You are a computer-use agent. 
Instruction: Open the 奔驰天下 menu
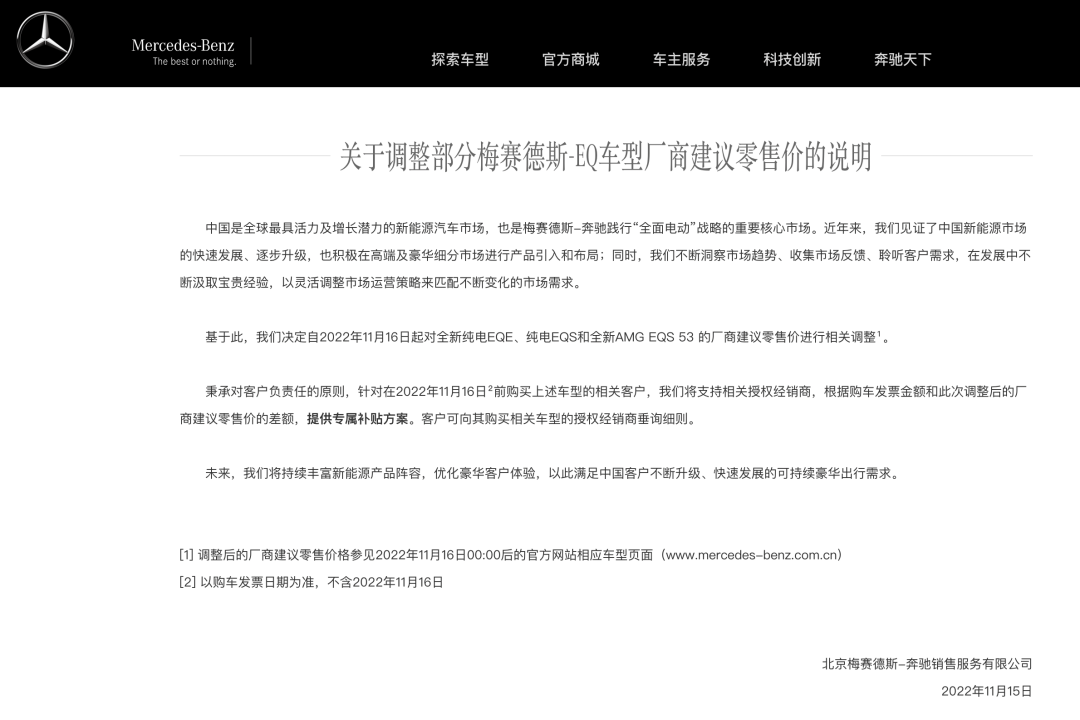click(902, 59)
